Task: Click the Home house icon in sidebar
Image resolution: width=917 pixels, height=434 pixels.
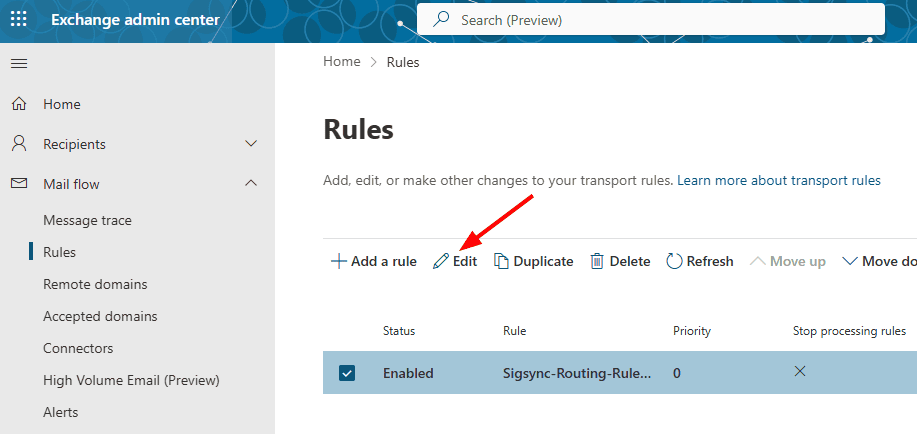Action: click(19, 104)
